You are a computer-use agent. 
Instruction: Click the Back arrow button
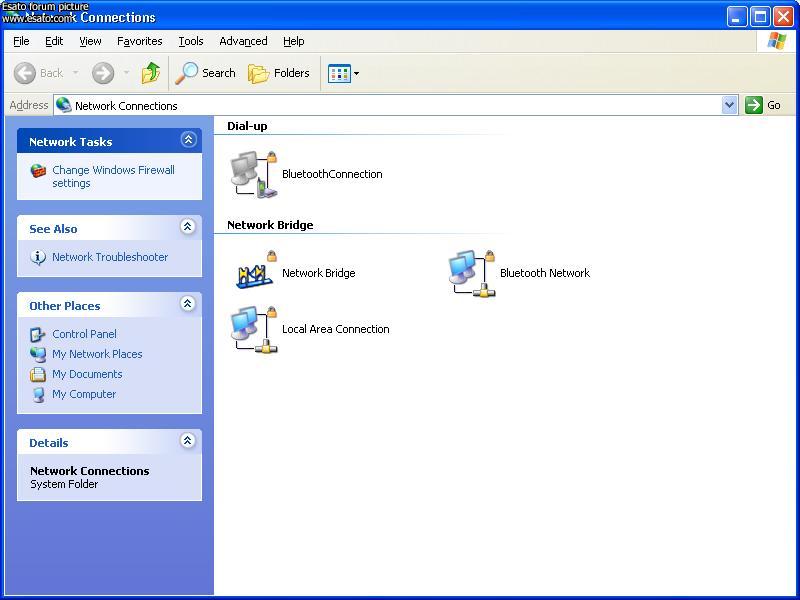coord(24,73)
